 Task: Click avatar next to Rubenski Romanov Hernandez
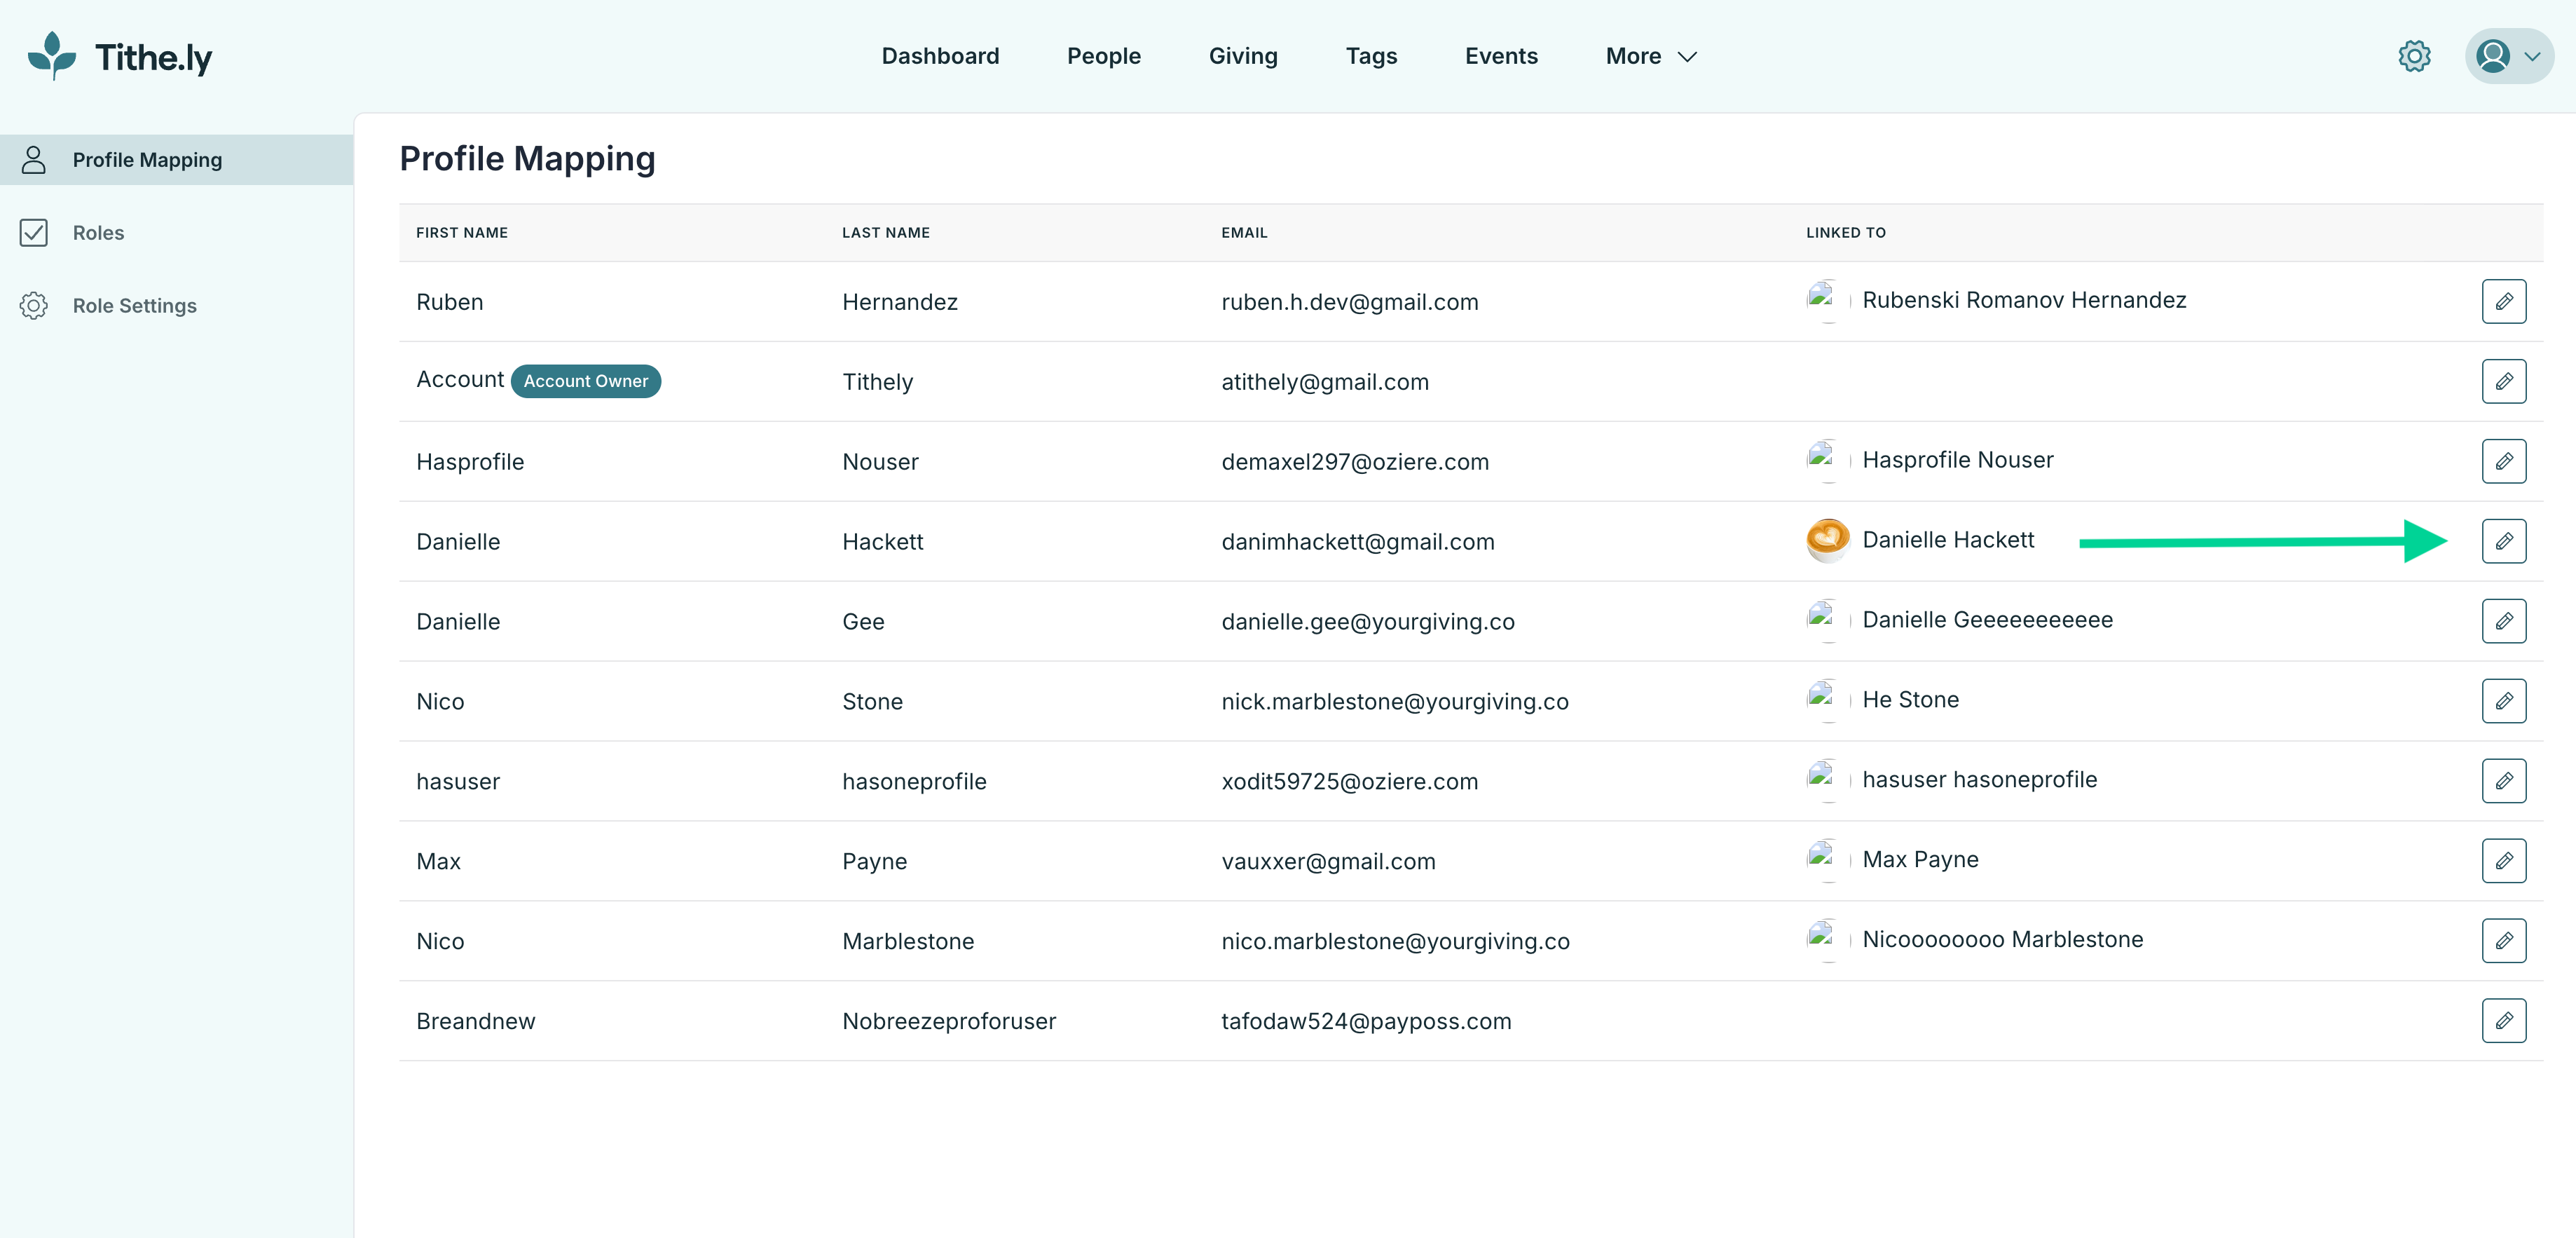(x=1827, y=300)
